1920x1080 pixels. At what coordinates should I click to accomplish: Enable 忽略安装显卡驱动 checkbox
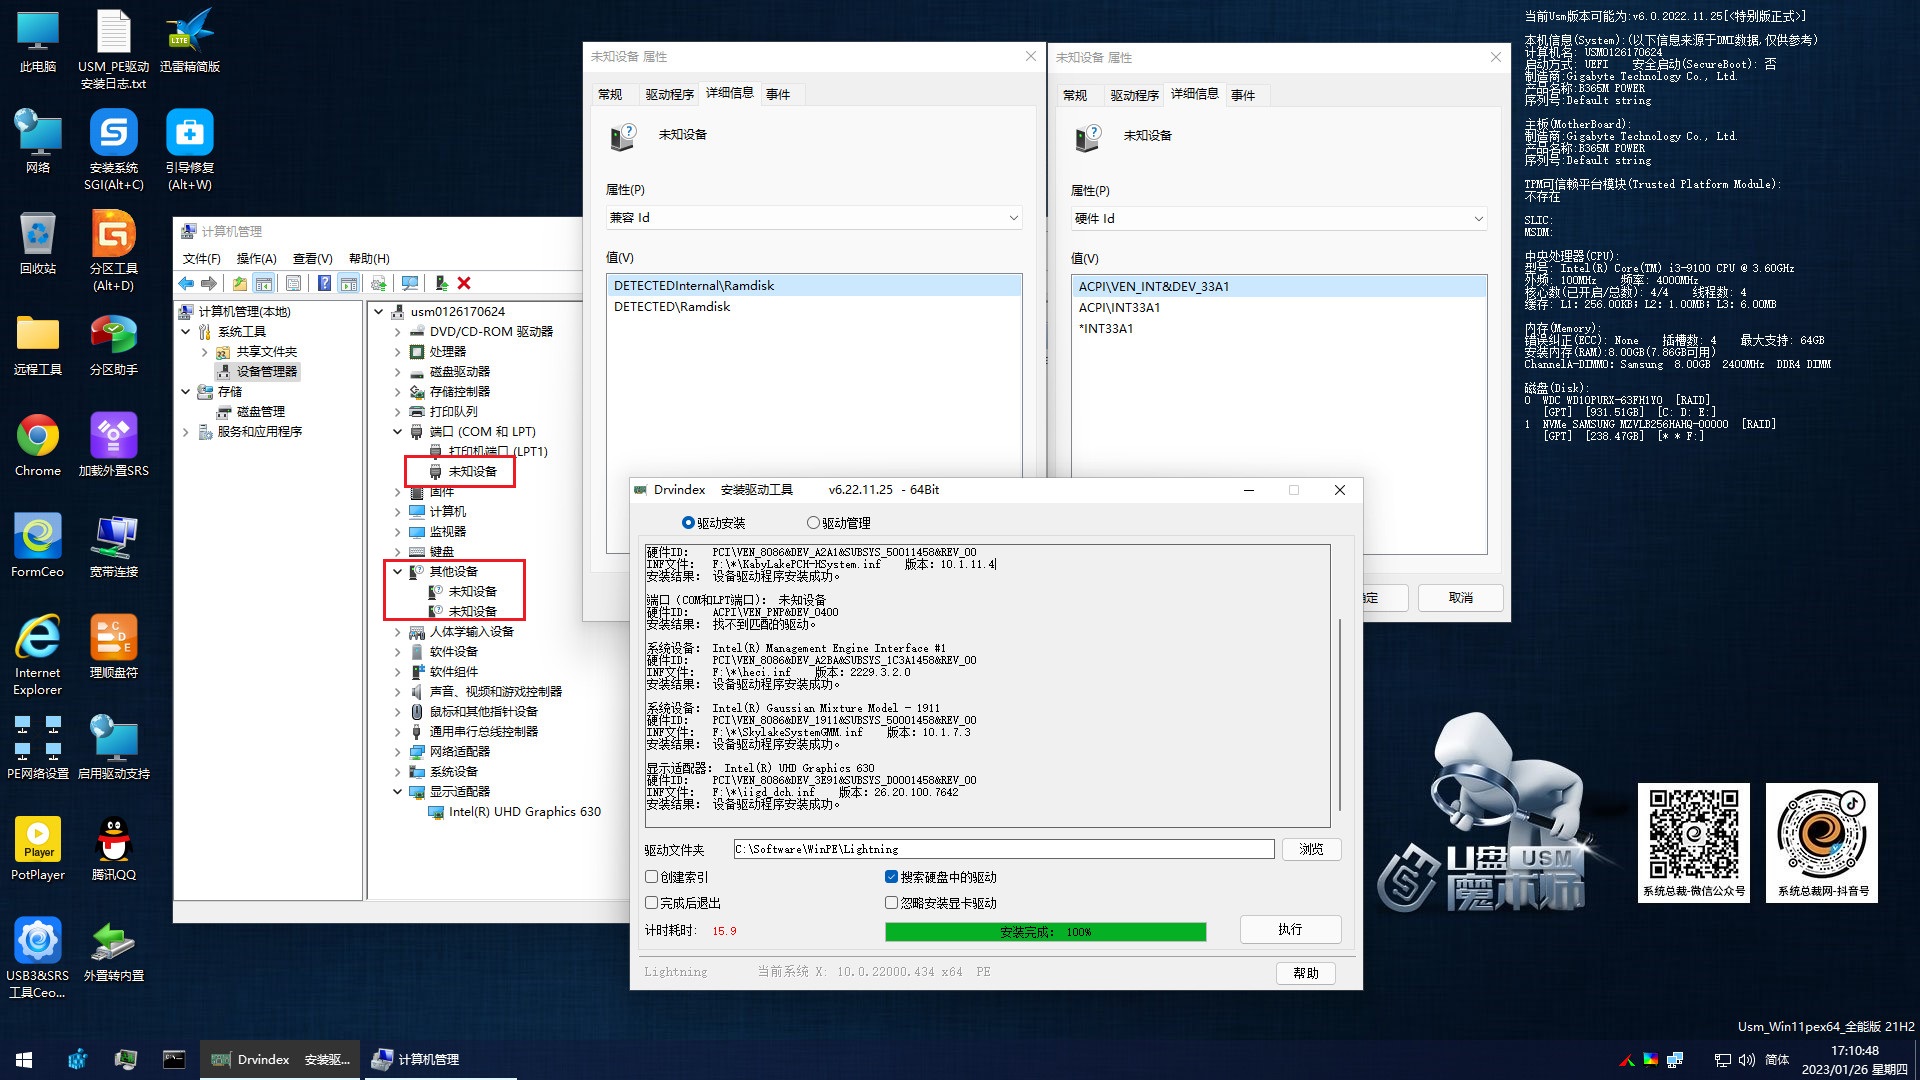(892, 903)
